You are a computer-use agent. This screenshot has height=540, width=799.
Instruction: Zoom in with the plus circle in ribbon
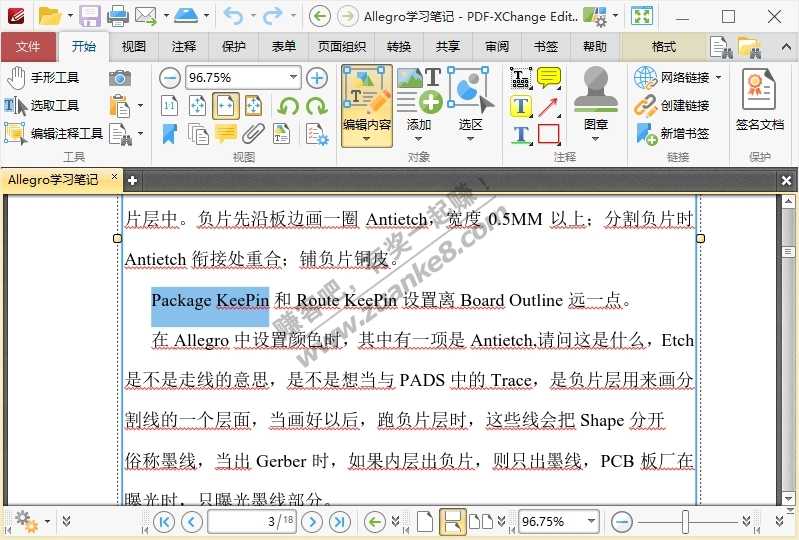(x=317, y=78)
